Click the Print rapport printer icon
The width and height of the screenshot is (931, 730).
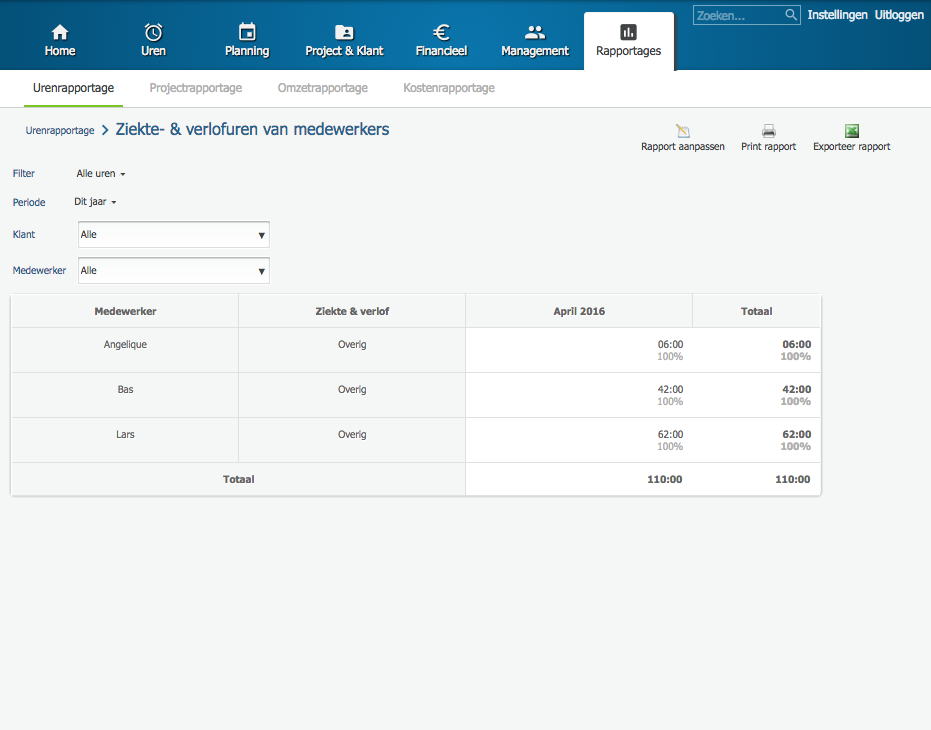[768, 131]
